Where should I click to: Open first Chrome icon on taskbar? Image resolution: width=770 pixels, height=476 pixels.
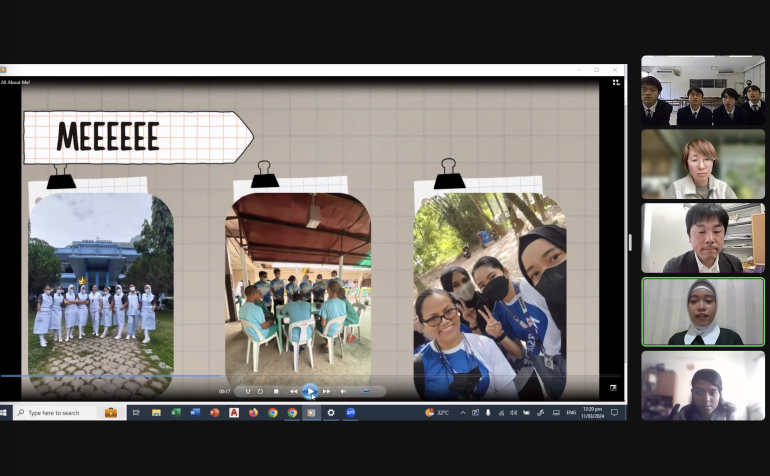point(273,413)
